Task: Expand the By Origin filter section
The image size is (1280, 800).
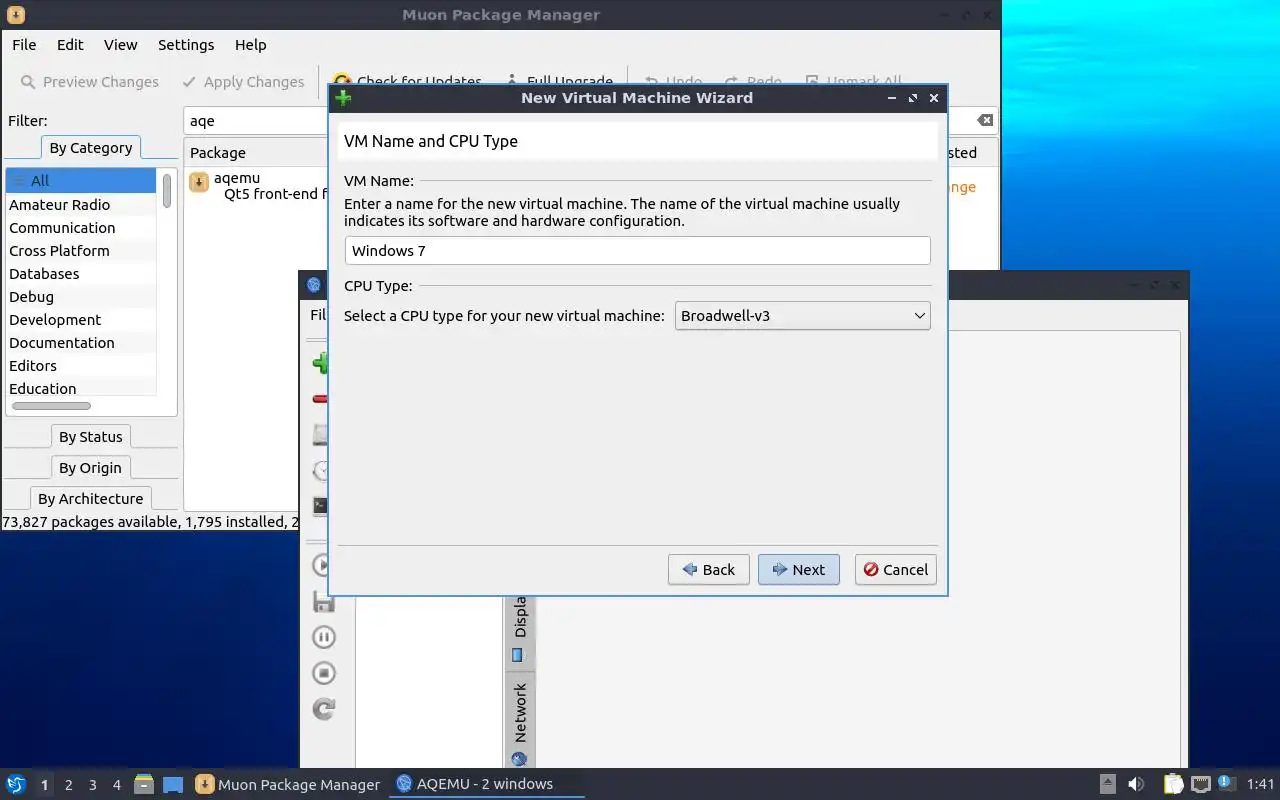Action: (91, 468)
